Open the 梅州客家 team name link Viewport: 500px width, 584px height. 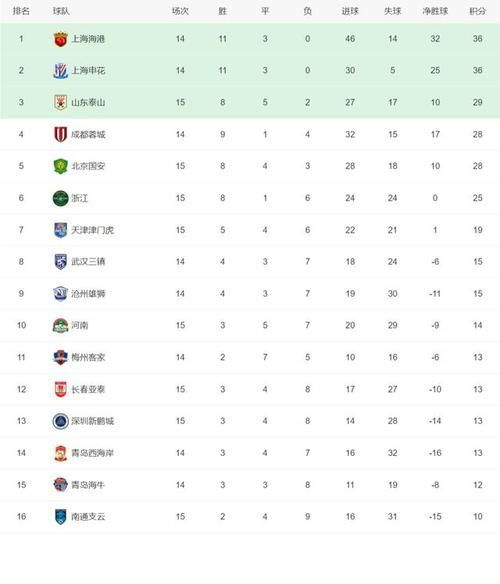[x=88, y=358]
